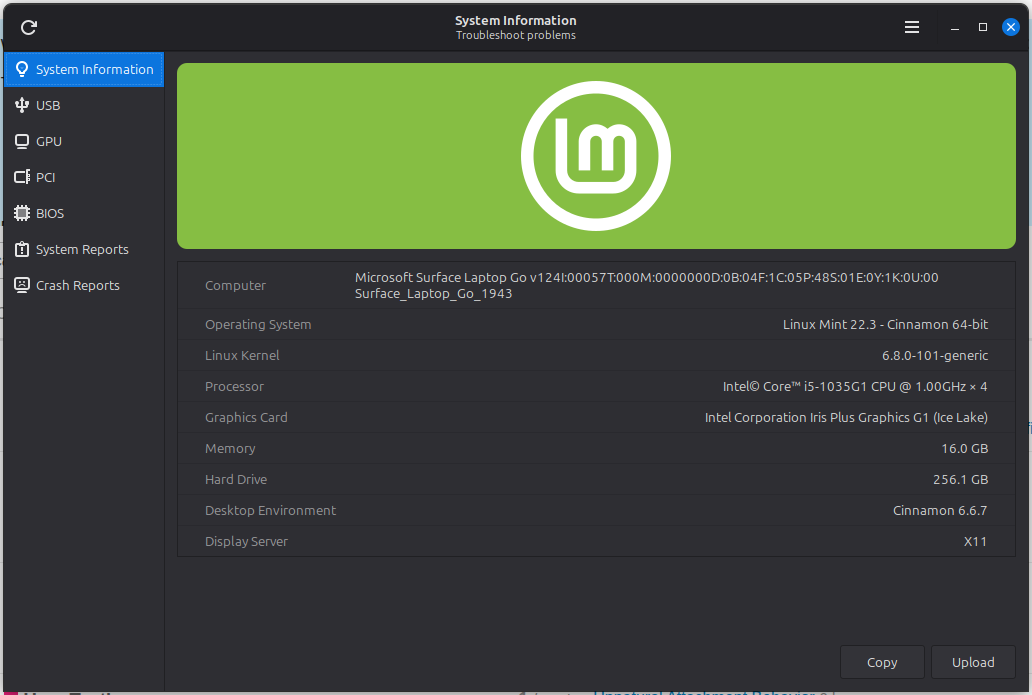The width and height of the screenshot is (1032, 695).
Task: Select the USB icon in the sidebar
Action: (x=22, y=105)
